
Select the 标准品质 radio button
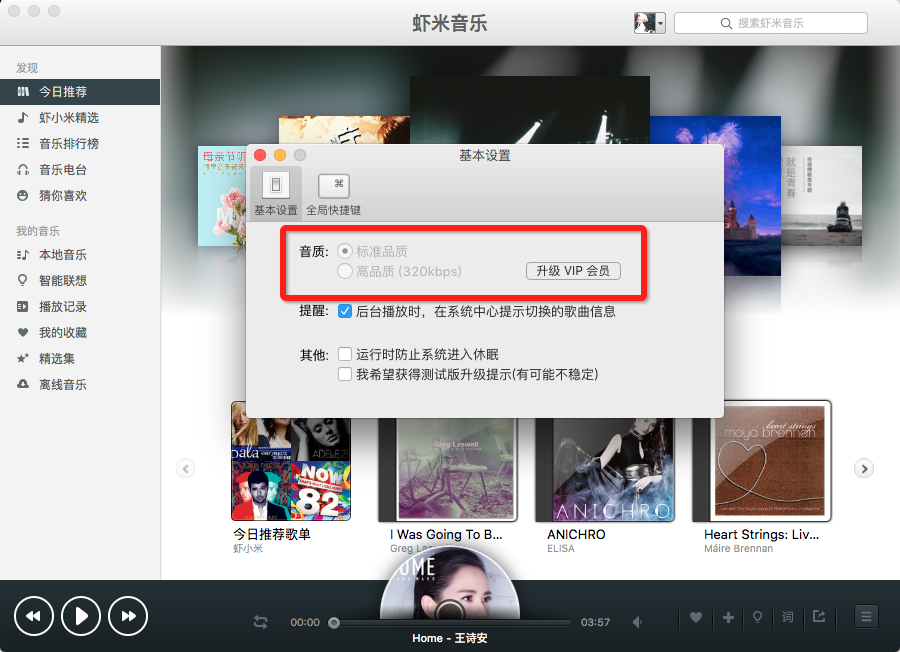pyautogui.click(x=344, y=251)
